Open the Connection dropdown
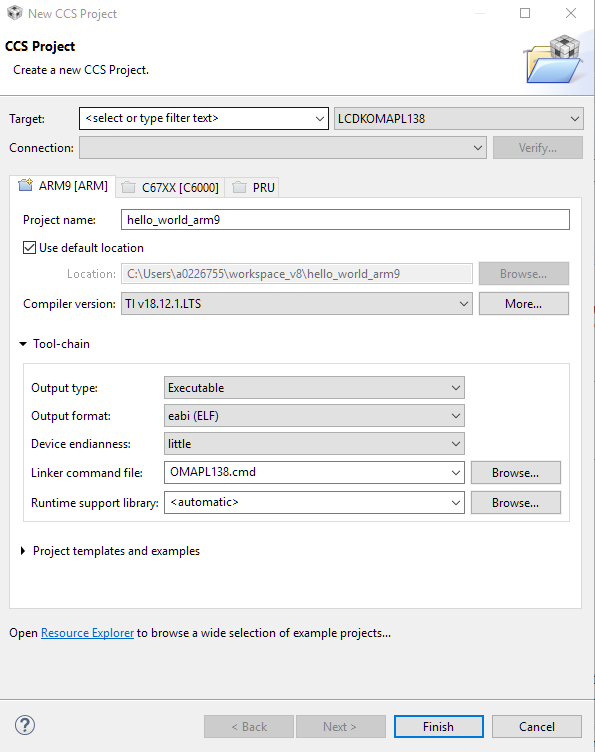The image size is (595, 752). tap(283, 148)
